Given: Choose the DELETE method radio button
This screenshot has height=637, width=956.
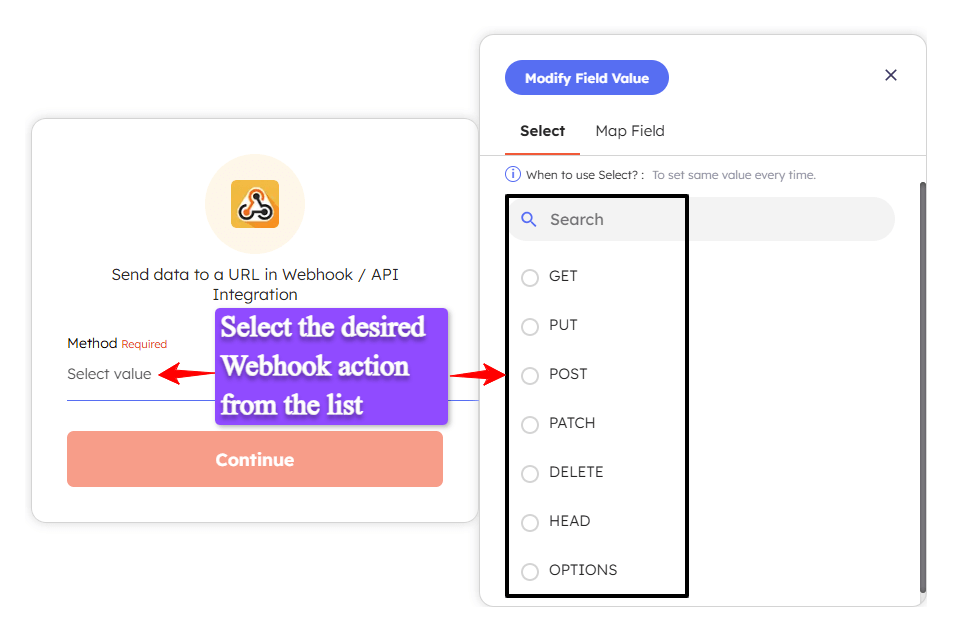Looking at the screenshot, I should tap(529, 473).
